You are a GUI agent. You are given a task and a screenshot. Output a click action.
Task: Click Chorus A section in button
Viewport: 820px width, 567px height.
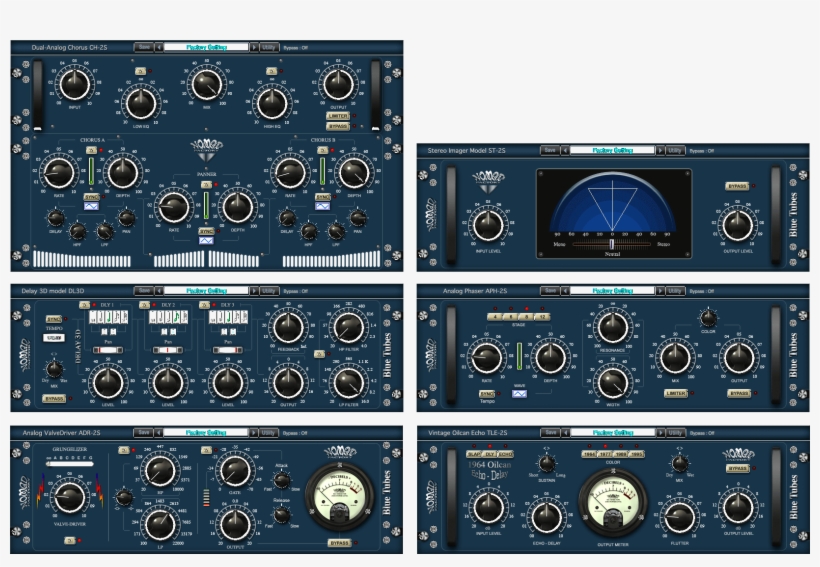pos(91,150)
